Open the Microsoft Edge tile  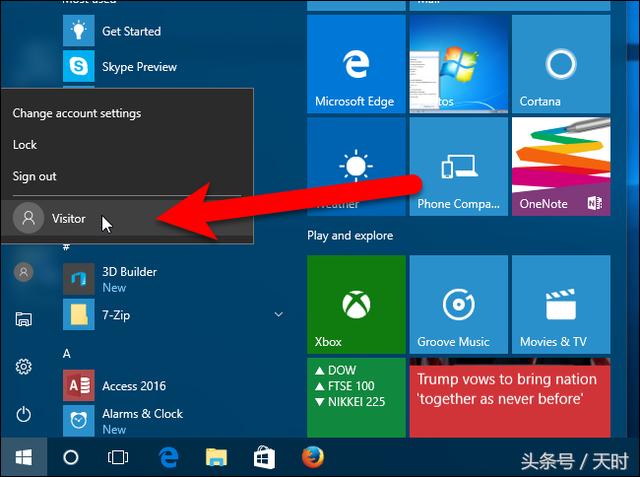(x=356, y=64)
